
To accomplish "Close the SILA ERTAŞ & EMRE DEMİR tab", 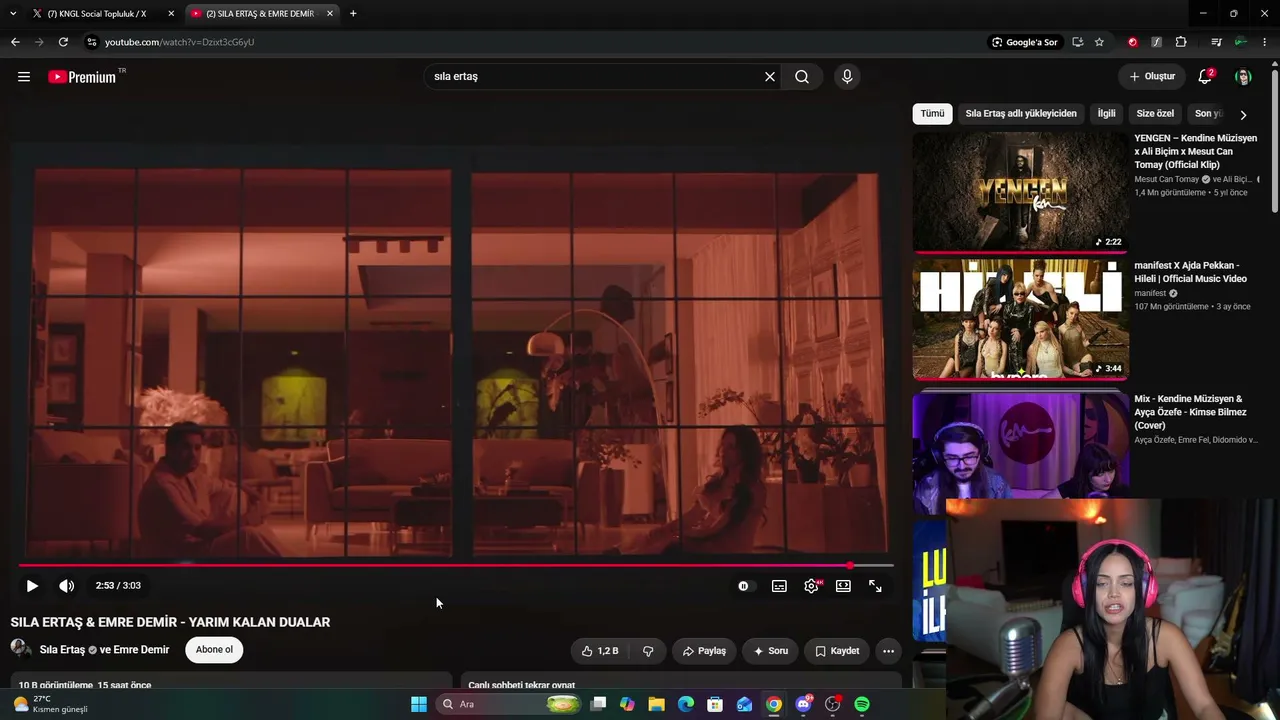I will (330, 14).
